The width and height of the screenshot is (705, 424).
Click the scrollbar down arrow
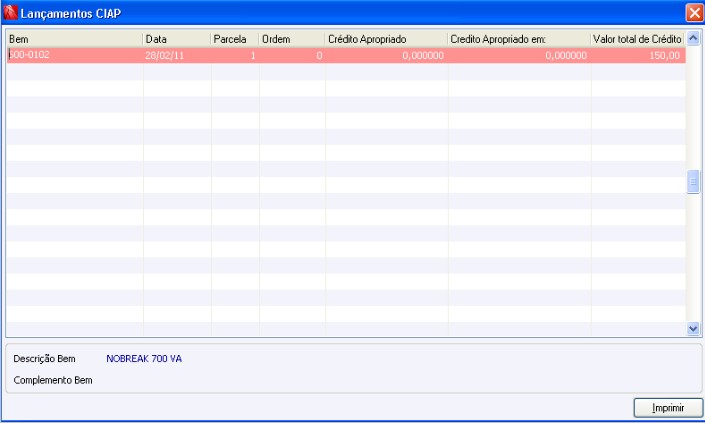[x=693, y=329]
